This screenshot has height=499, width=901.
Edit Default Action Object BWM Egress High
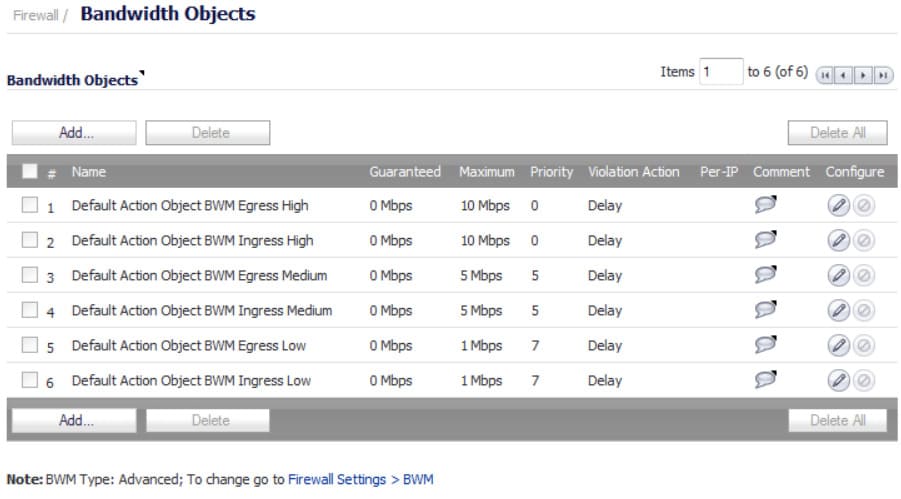[838, 205]
